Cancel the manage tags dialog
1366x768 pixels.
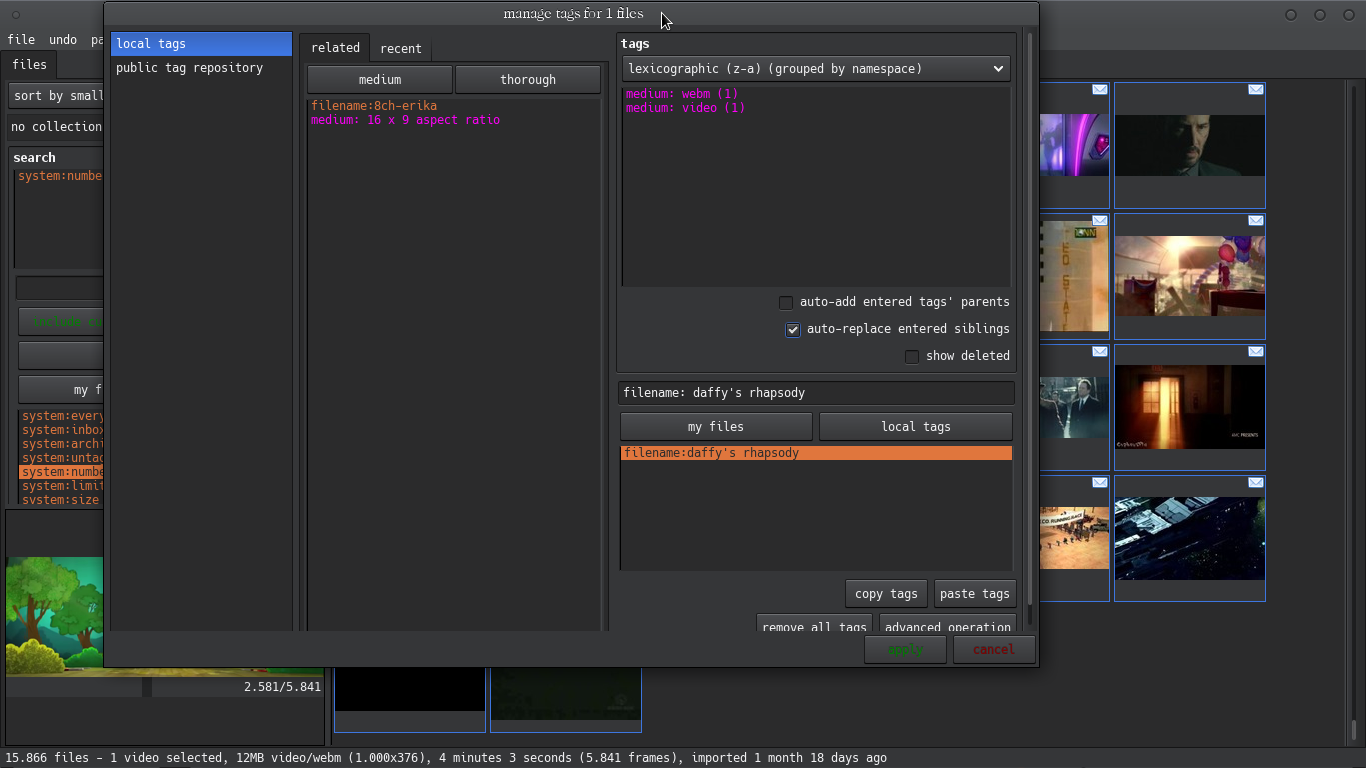pyautogui.click(x=994, y=650)
